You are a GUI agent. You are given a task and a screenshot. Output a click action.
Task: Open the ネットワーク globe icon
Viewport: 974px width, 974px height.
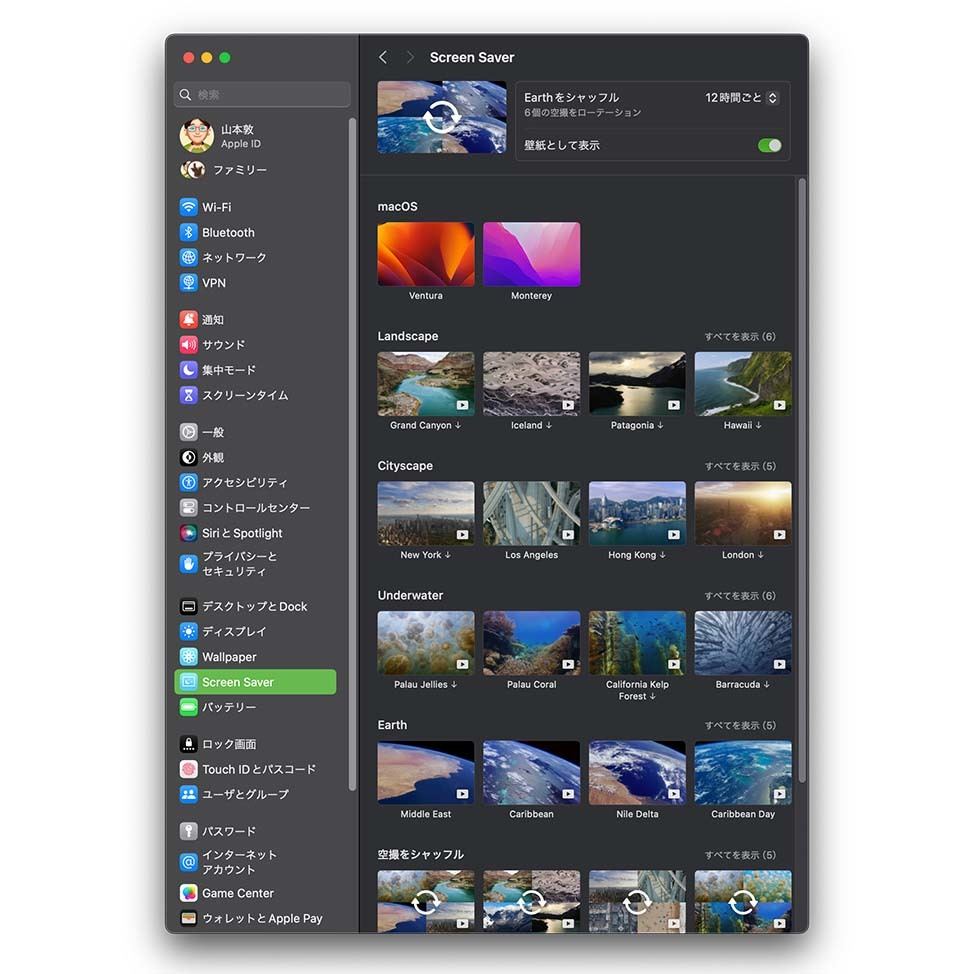pos(188,257)
